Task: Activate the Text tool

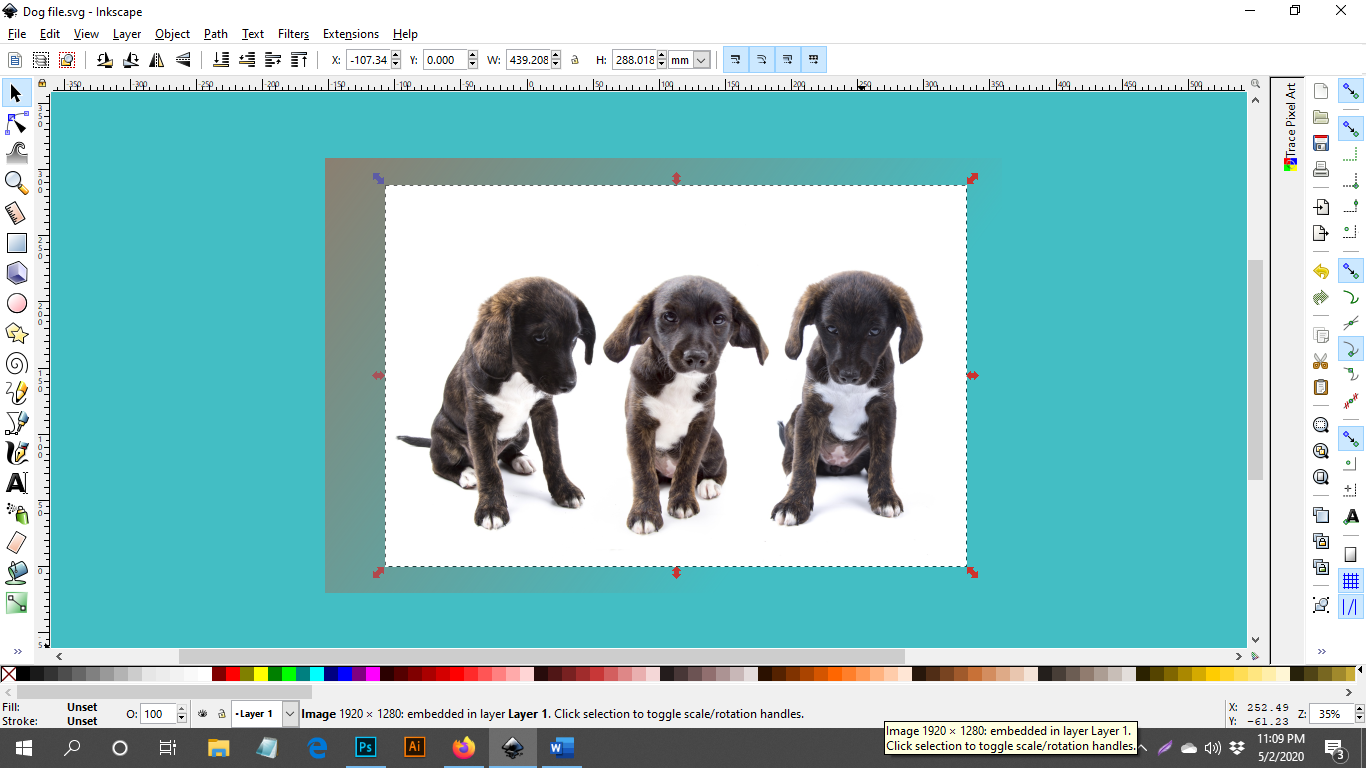Action: [x=16, y=483]
